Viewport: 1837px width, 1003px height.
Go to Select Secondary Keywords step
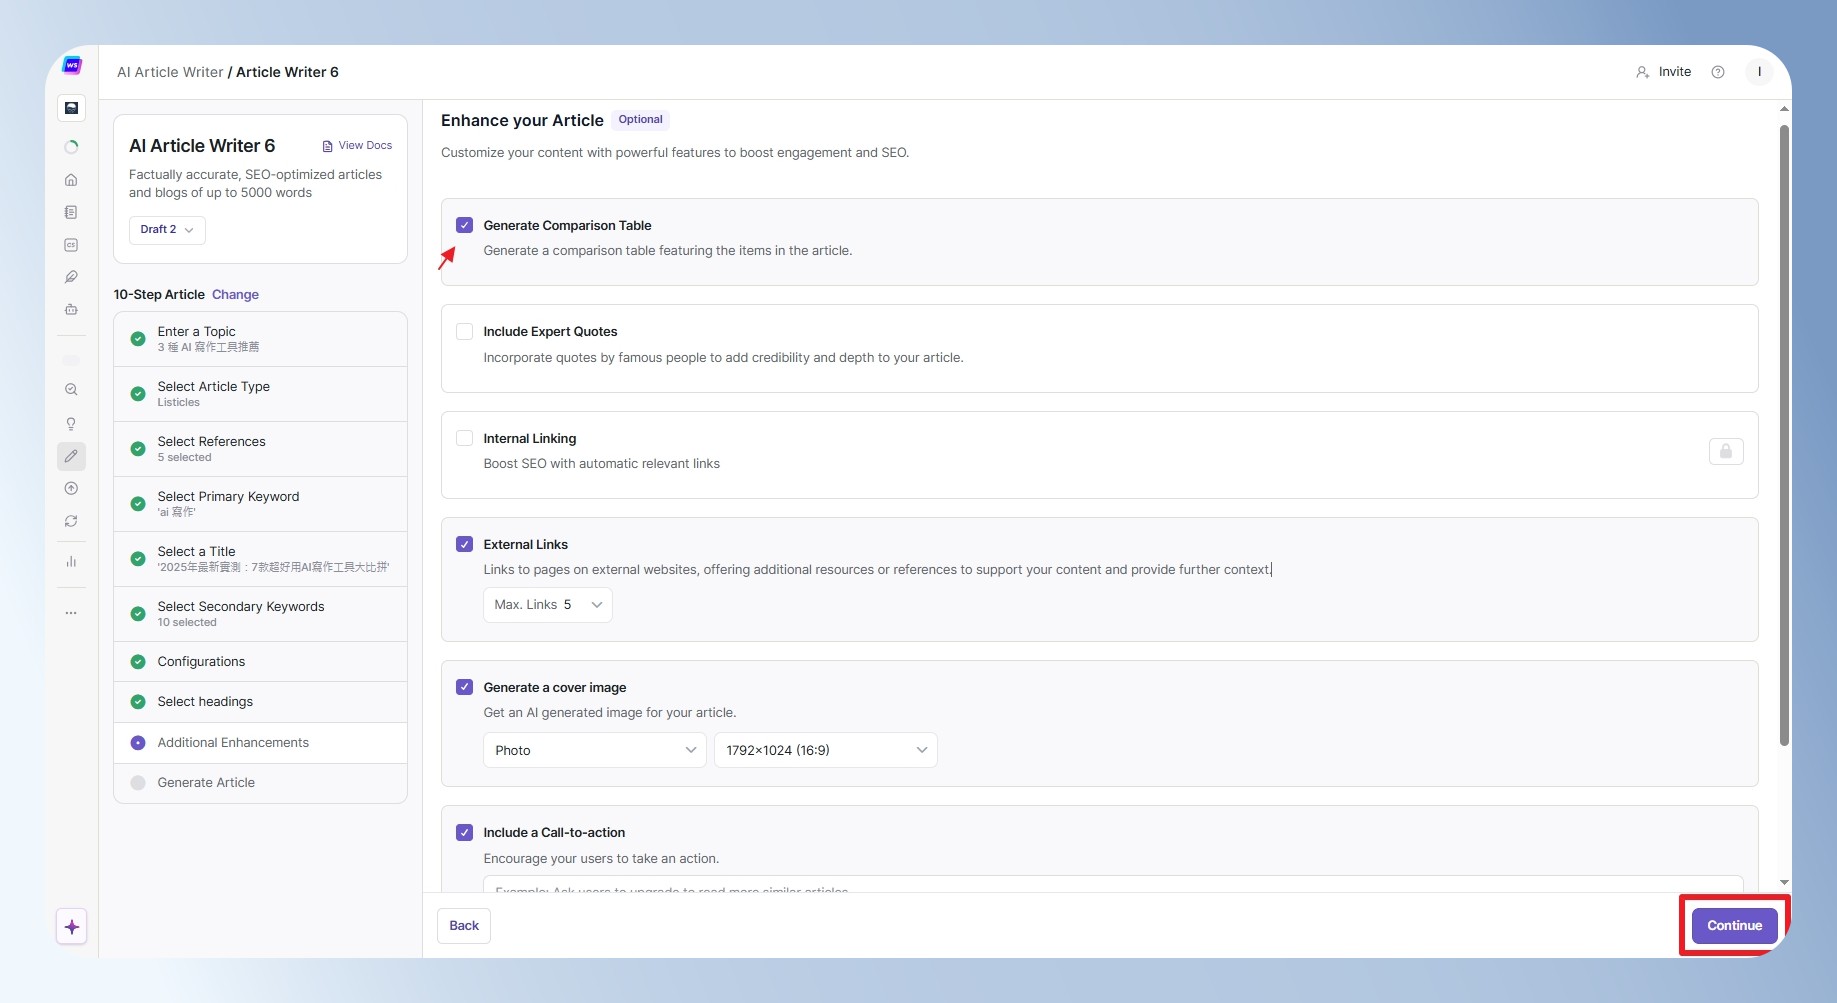tap(260, 614)
